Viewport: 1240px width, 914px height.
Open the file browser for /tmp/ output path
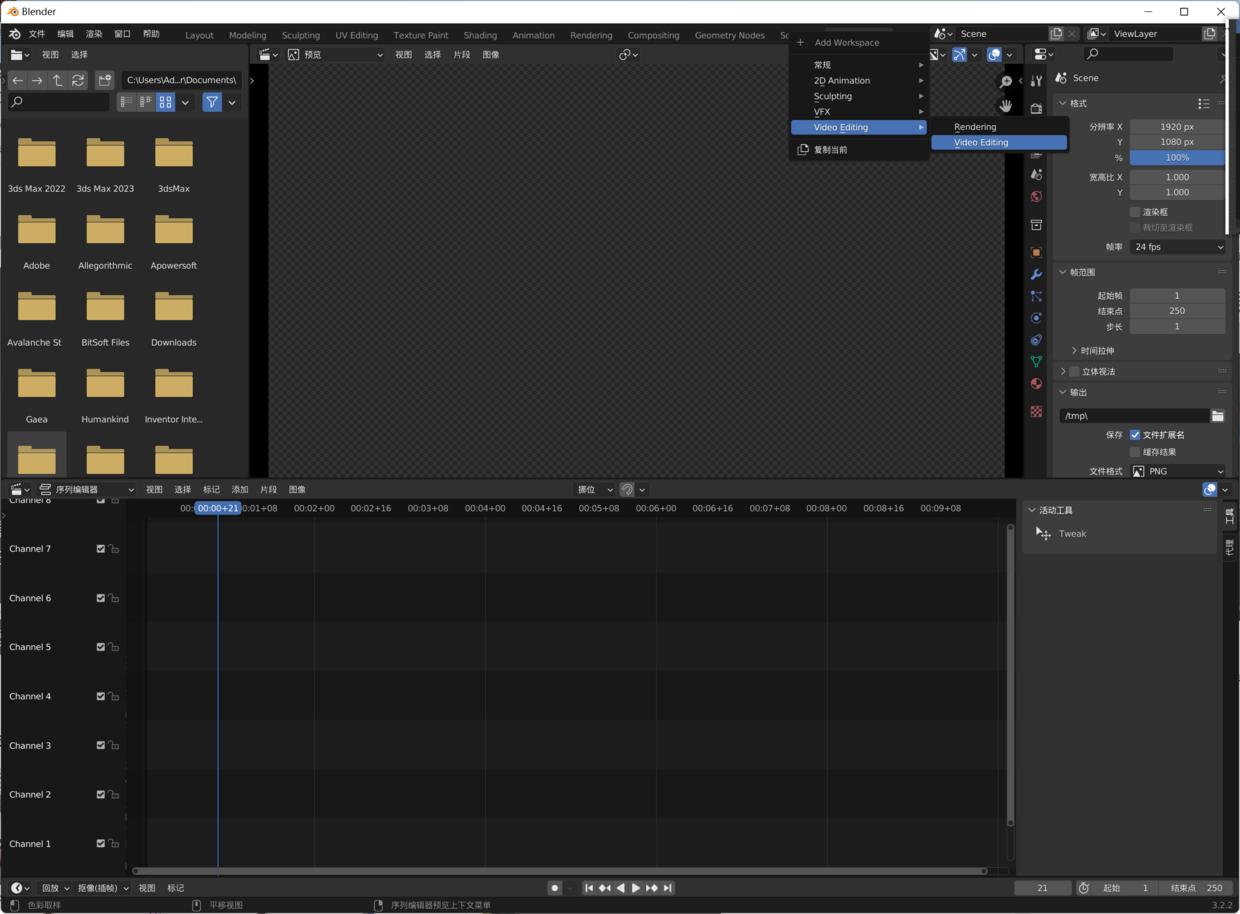[x=1218, y=415]
